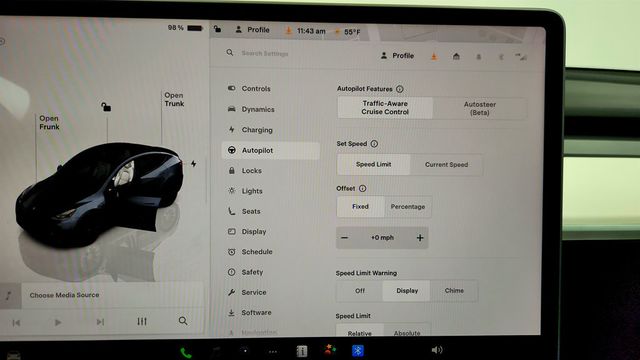The width and height of the screenshot is (640, 360).
Task: Open the blue Bluetooth app
Action: [x=358, y=350]
